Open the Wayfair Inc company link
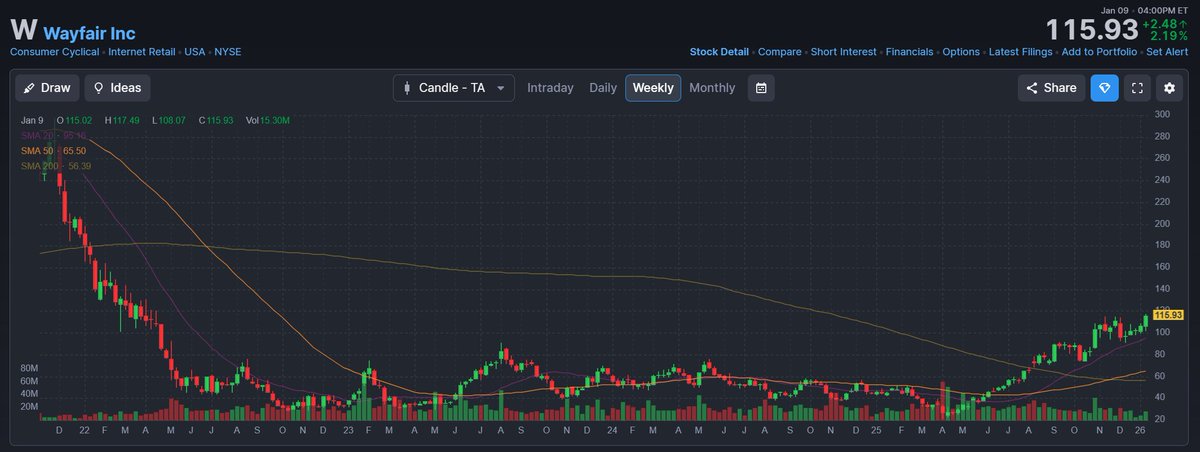1200x452 pixels. (x=89, y=34)
